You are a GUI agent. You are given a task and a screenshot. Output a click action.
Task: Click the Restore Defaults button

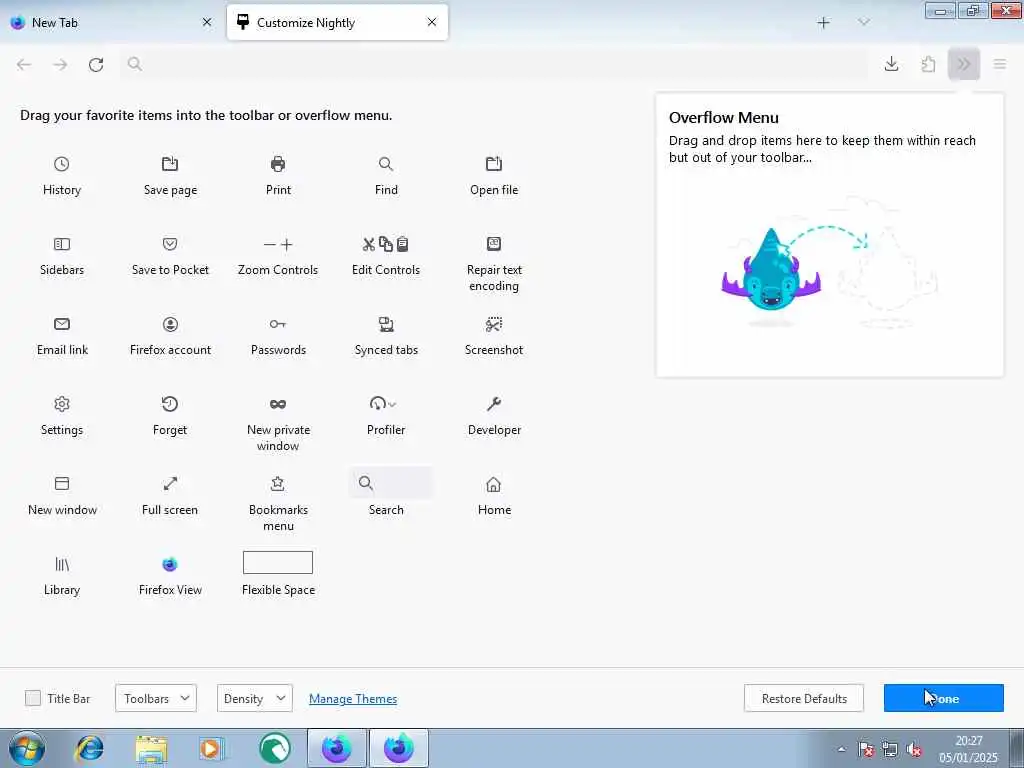tap(804, 698)
